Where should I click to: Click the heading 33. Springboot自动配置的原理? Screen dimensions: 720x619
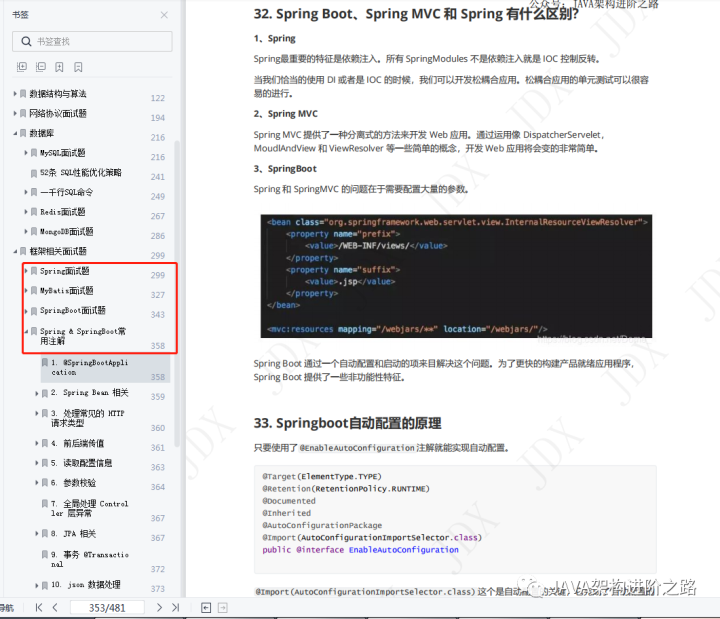[x=348, y=423]
